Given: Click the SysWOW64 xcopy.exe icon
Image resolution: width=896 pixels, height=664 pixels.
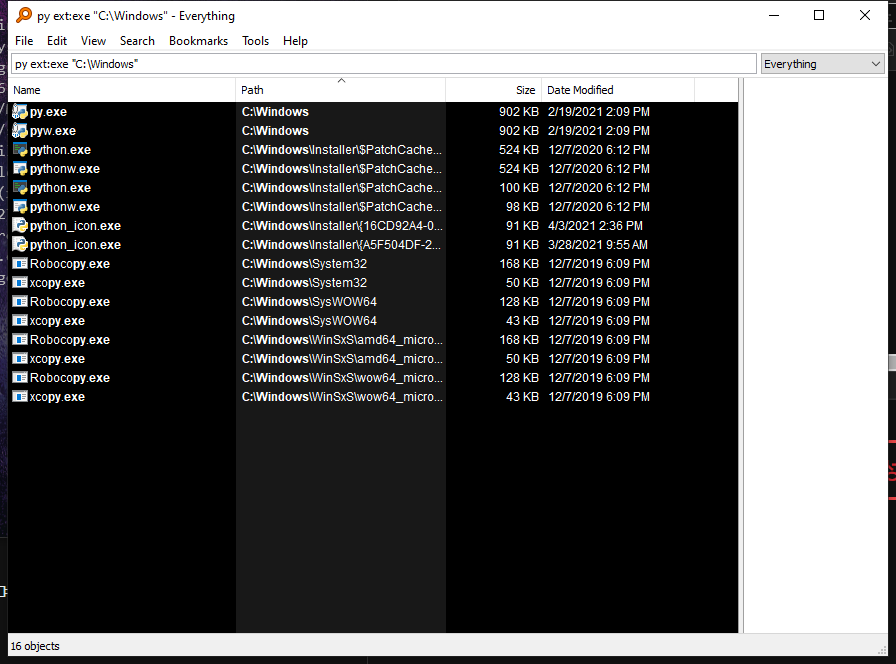Looking at the screenshot, I should tap(20, 321).
